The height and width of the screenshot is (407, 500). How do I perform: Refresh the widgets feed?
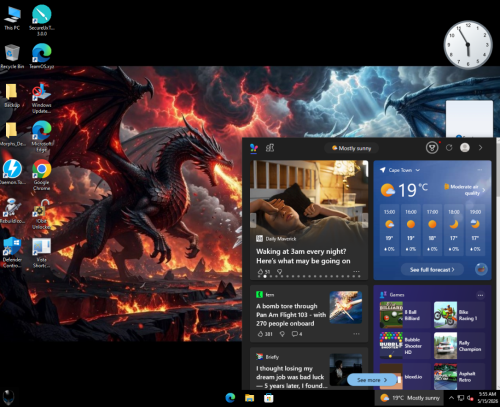click(449, 148)
